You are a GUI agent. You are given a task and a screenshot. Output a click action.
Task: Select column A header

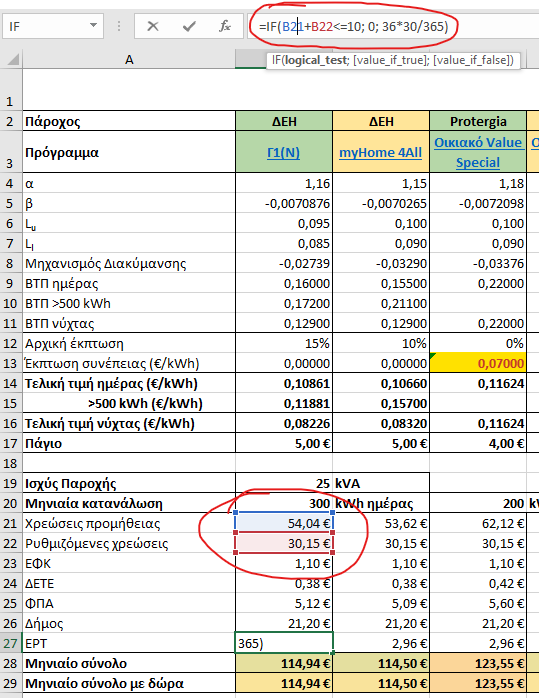coord(129,60)
